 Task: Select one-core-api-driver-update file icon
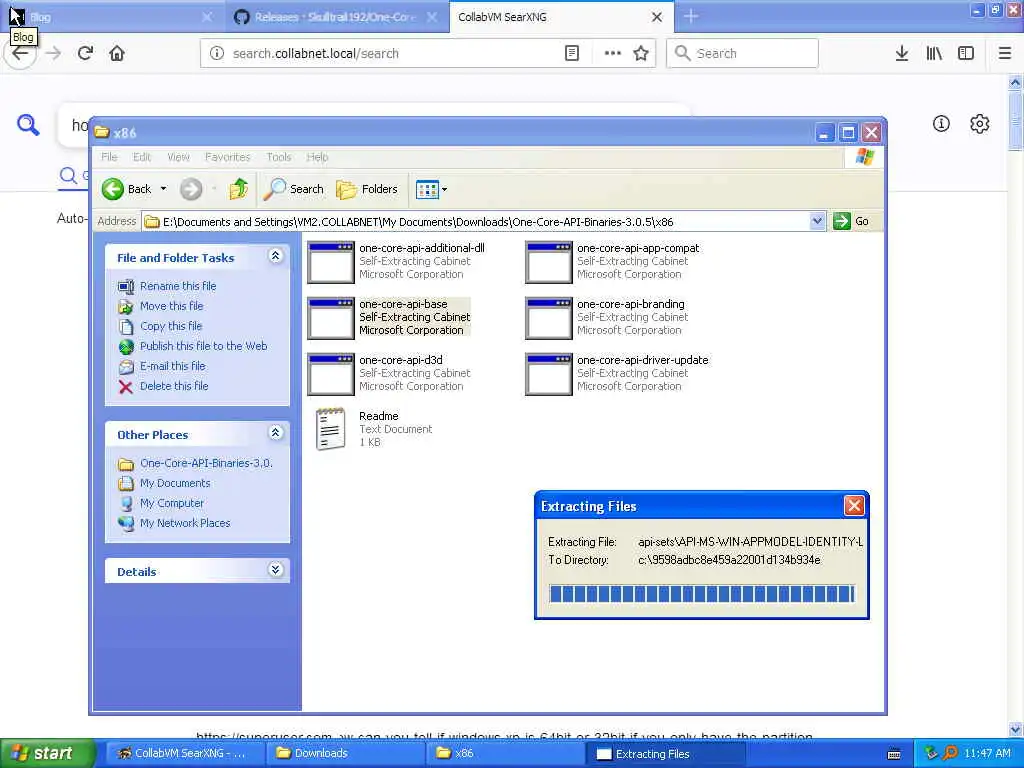tap(549, 374)
